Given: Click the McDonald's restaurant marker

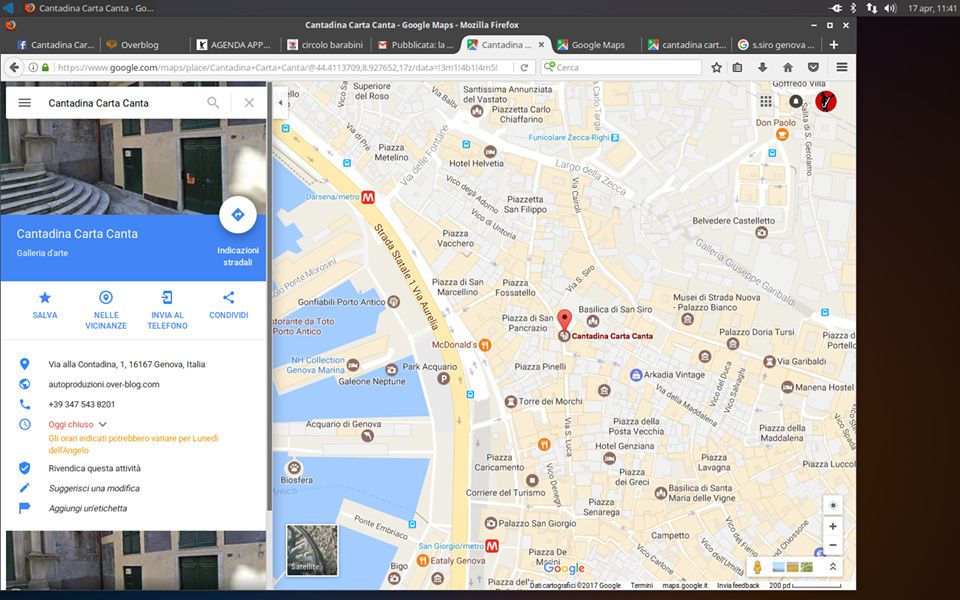Looking at the screenshot, I should tap(485, 345).
